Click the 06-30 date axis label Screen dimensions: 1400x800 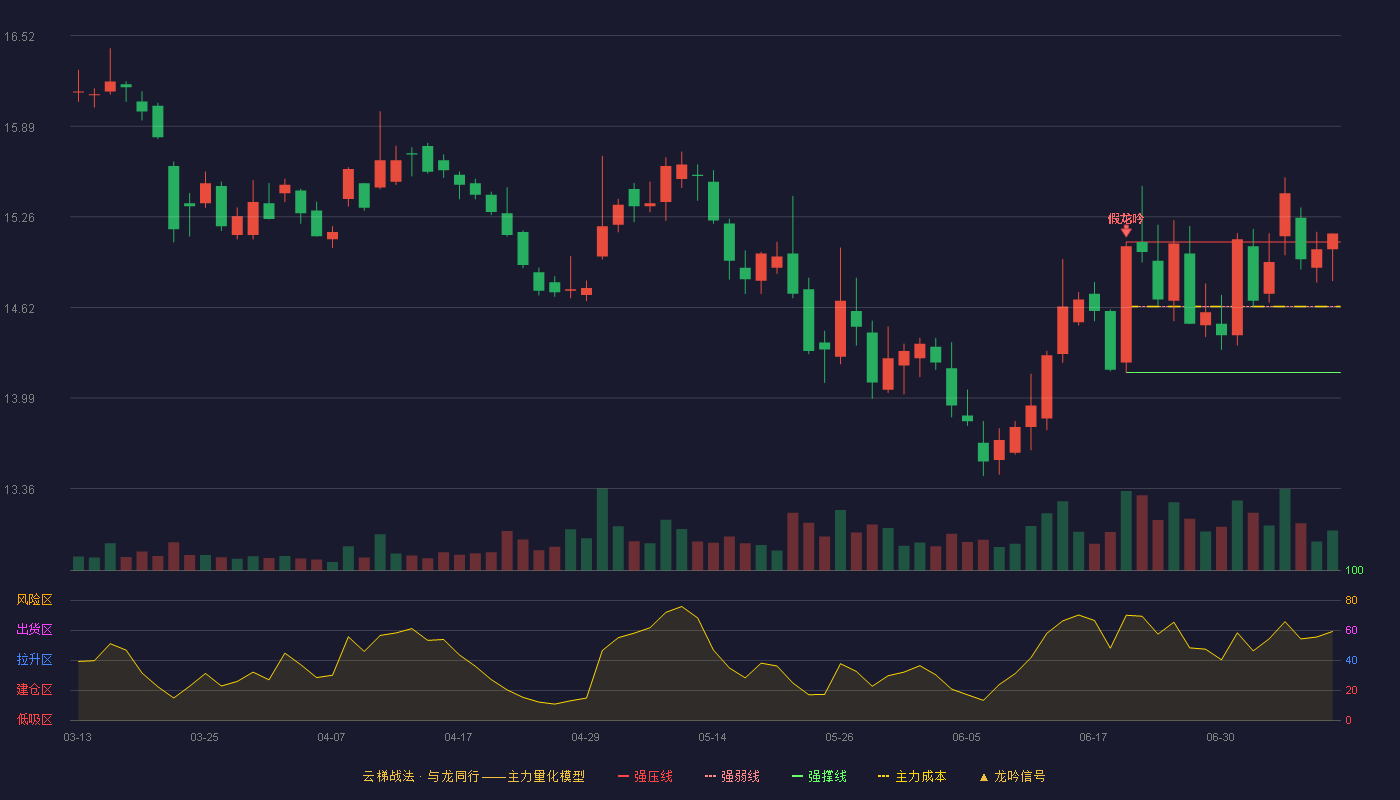[1220, 737]
